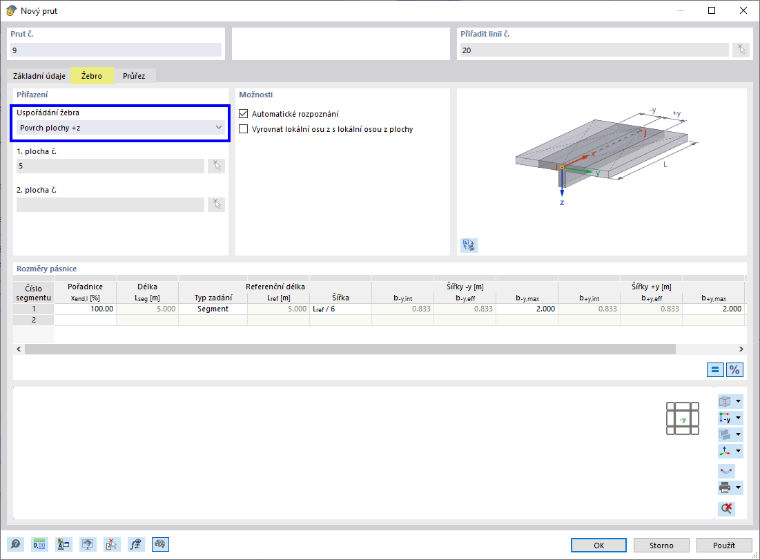Apply with the Použít button

point(724,545)
